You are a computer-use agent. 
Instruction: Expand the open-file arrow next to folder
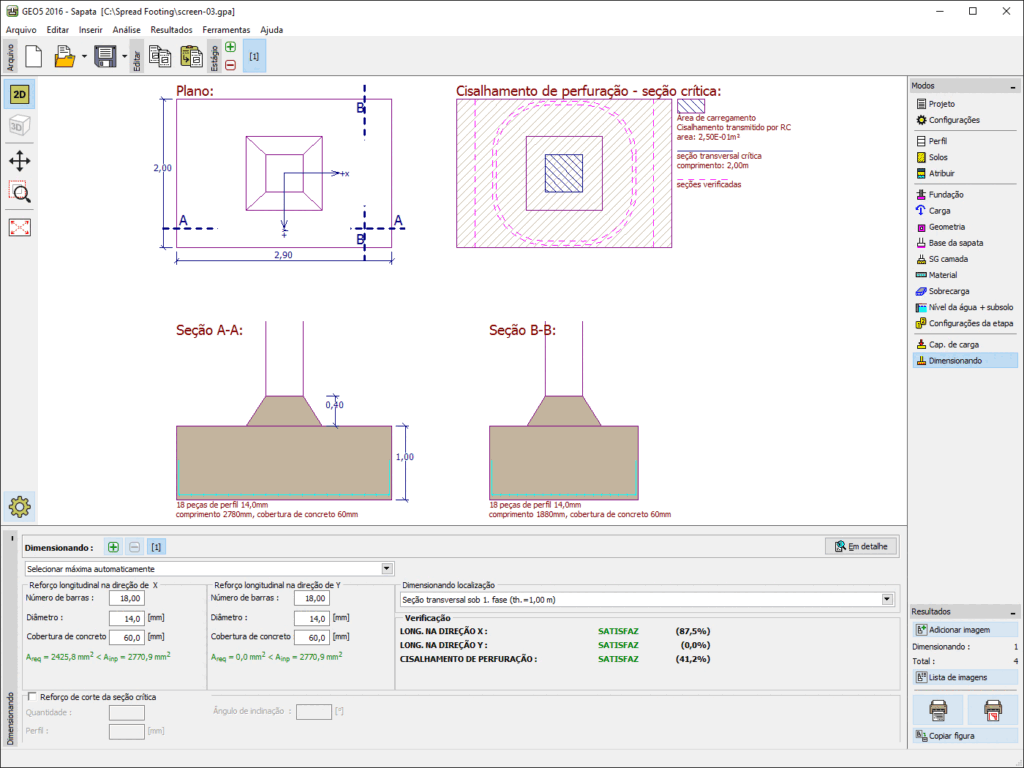click(x=84, y=57)
